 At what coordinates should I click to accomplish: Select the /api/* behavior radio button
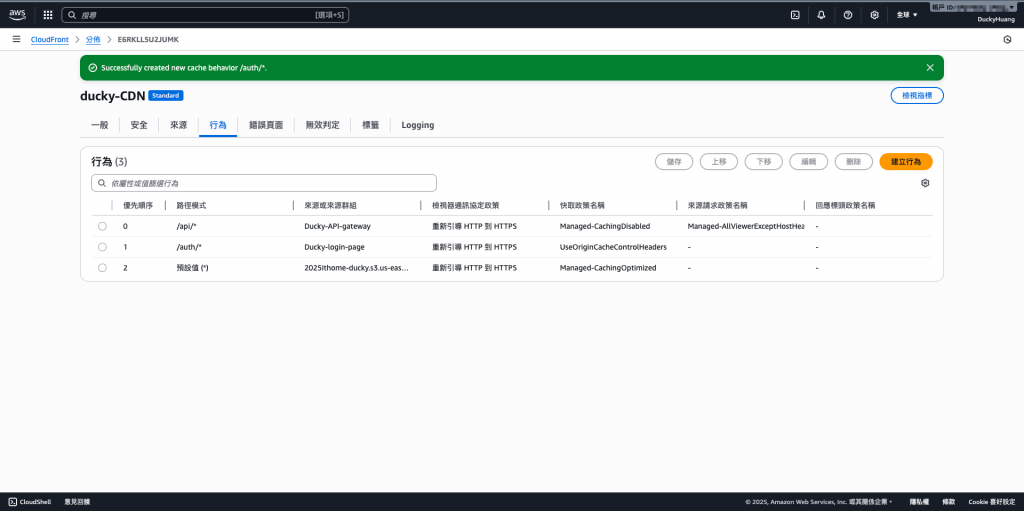tap(102, 226)
